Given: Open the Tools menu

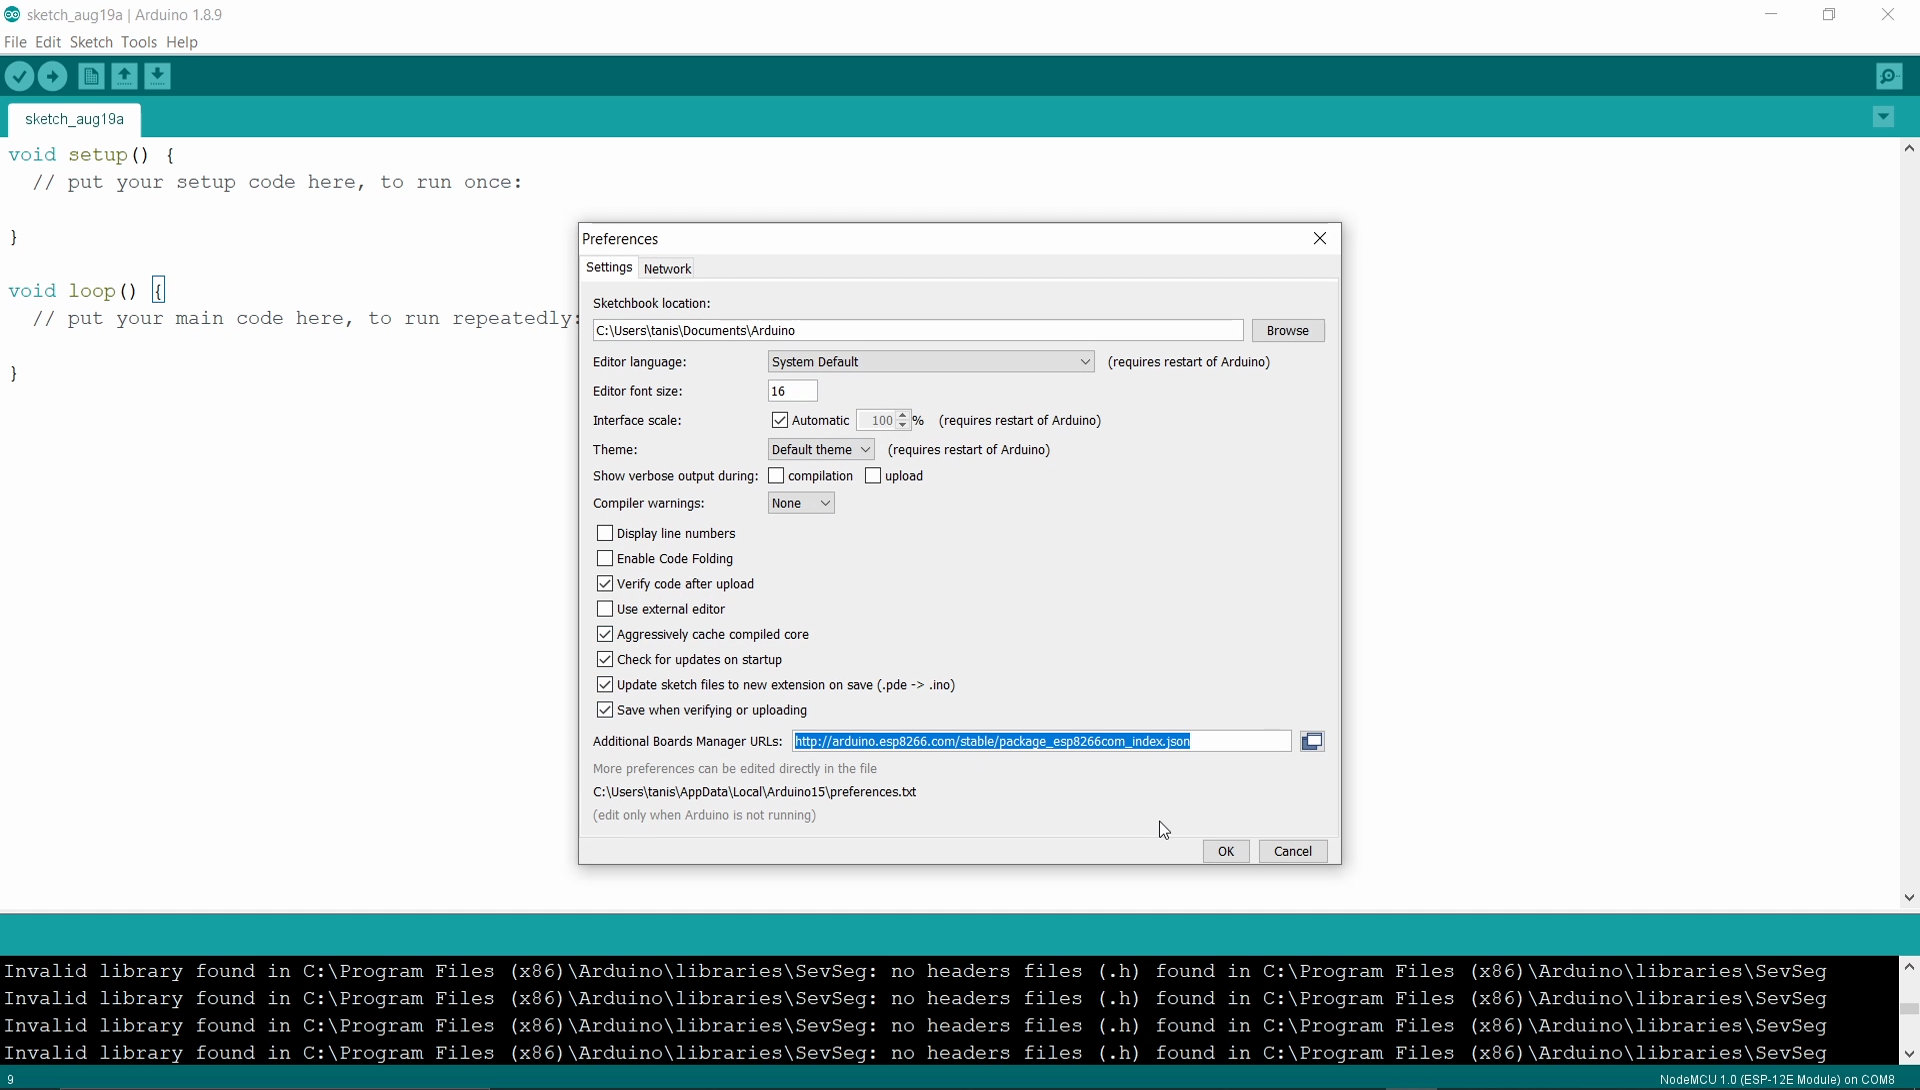Looking at the screenshot, I should coord(138,42).
